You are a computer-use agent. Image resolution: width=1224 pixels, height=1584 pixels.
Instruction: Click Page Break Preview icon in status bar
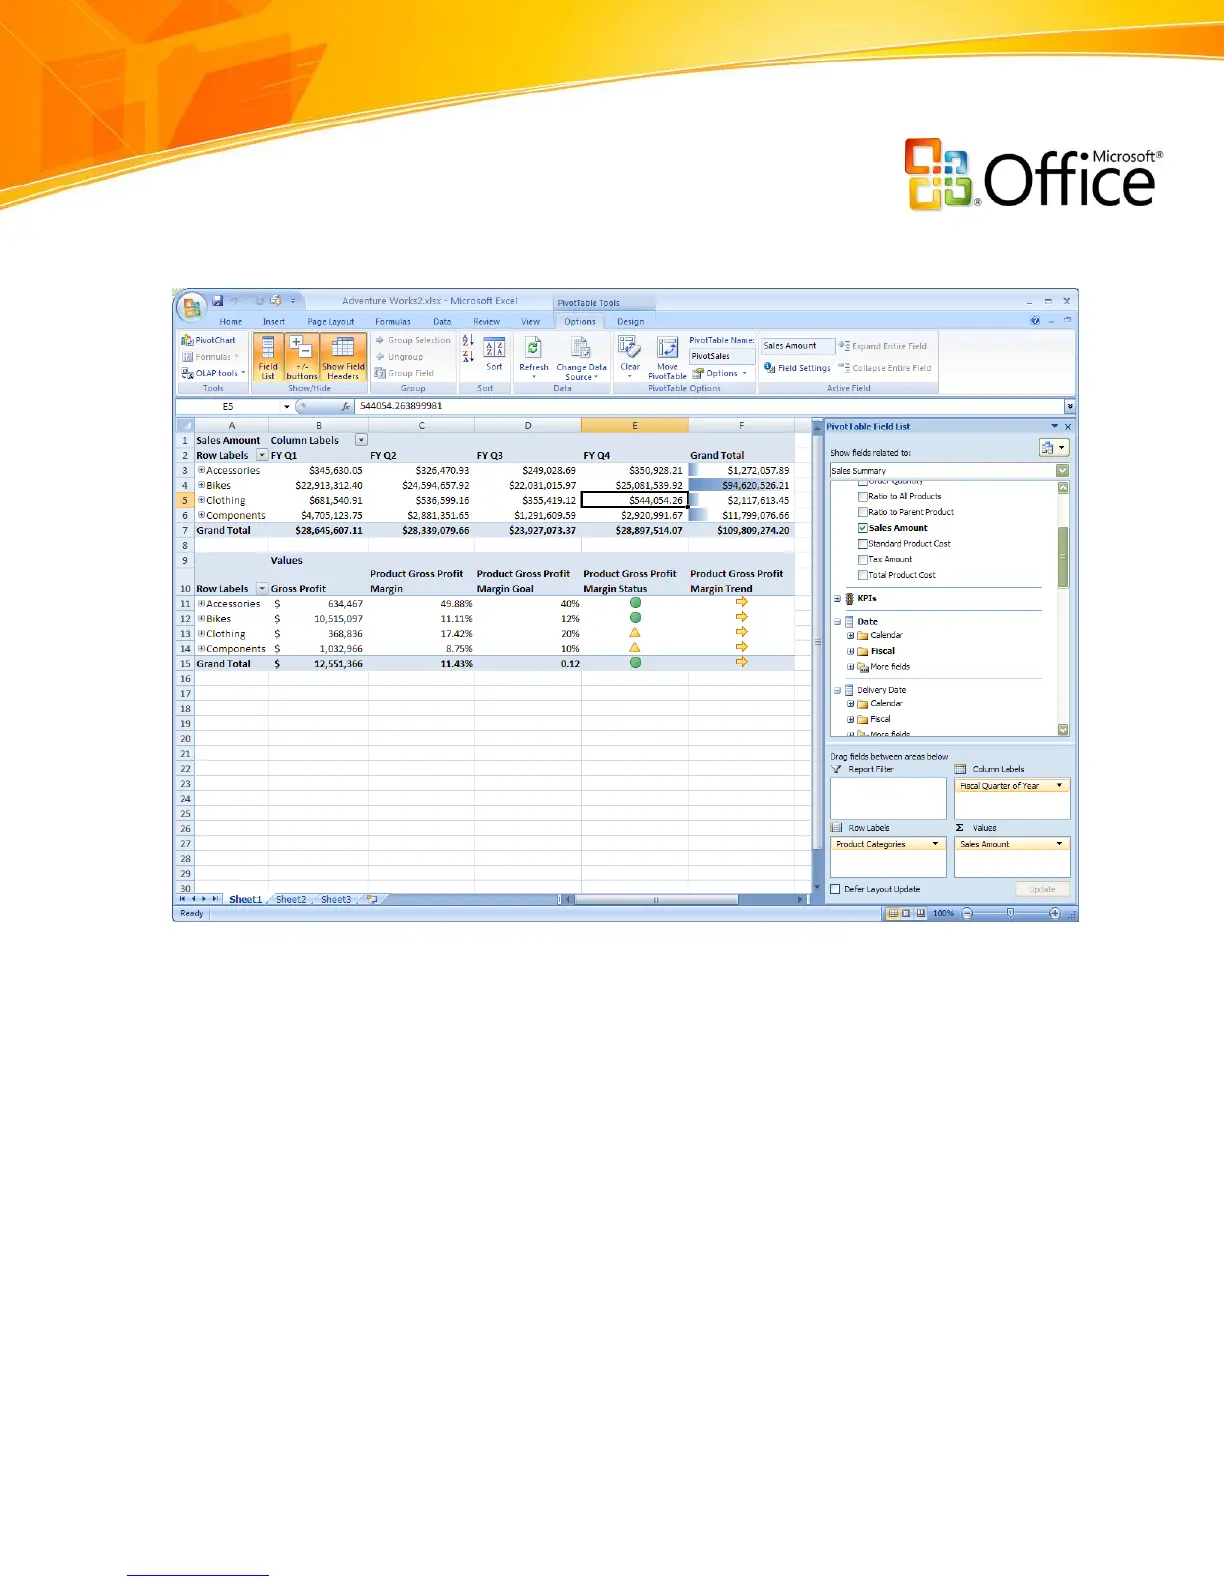pos(920,914)
